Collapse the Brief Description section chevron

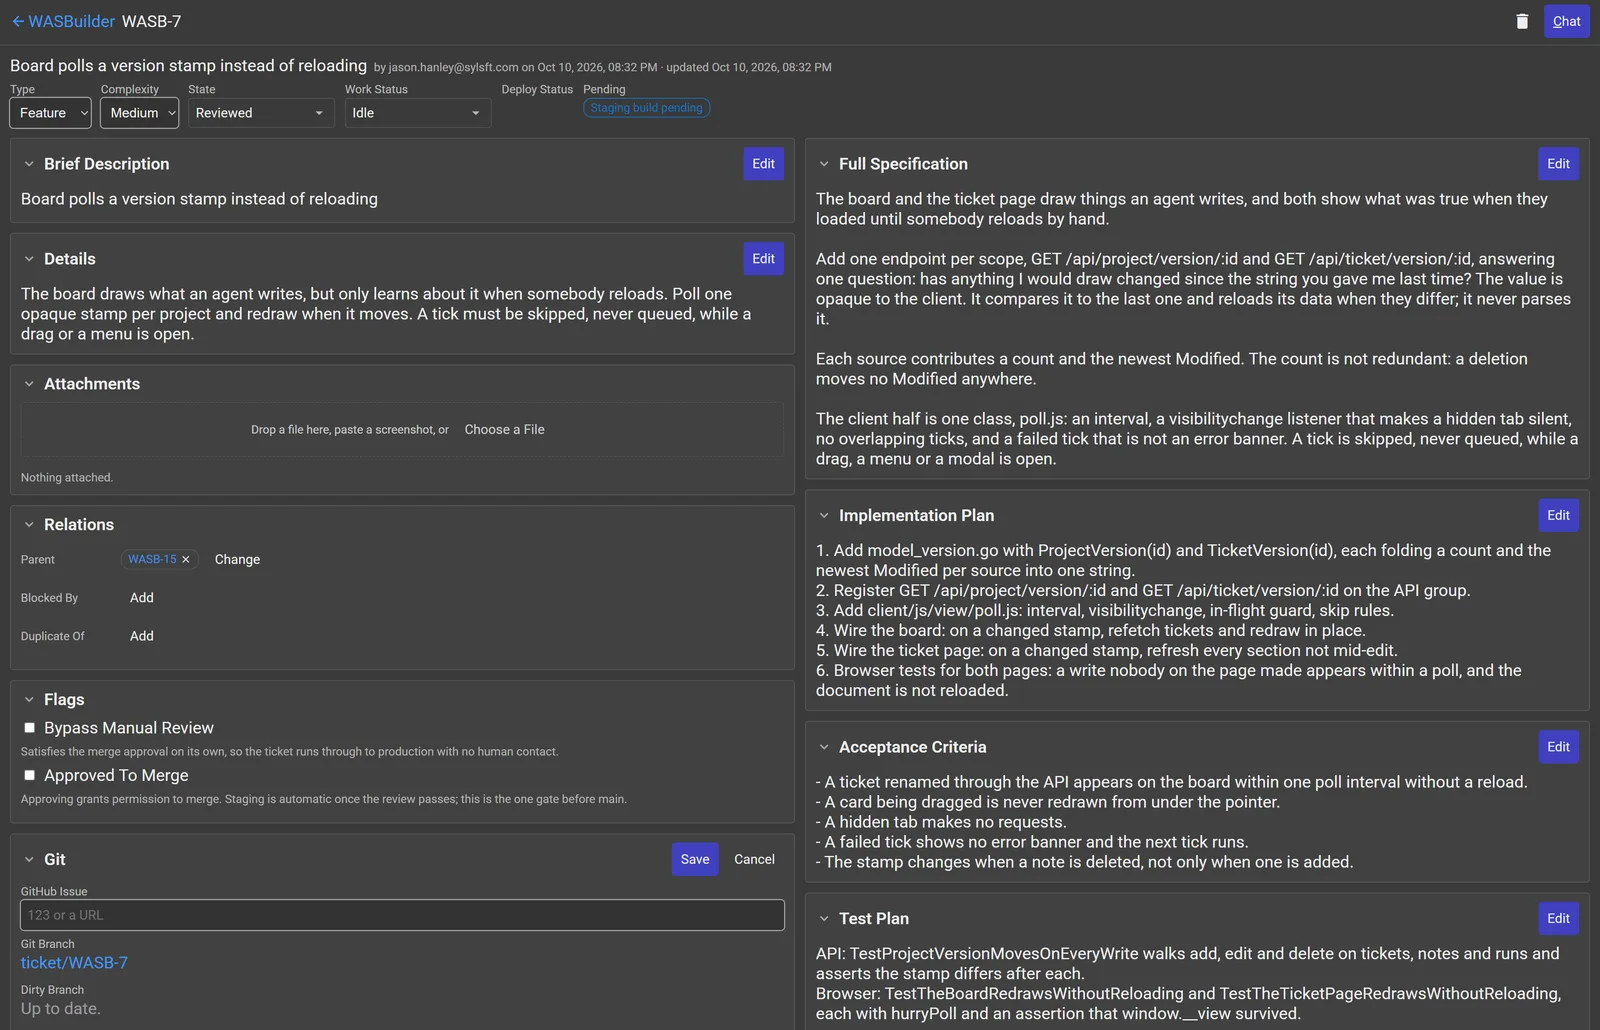point(29,164)
